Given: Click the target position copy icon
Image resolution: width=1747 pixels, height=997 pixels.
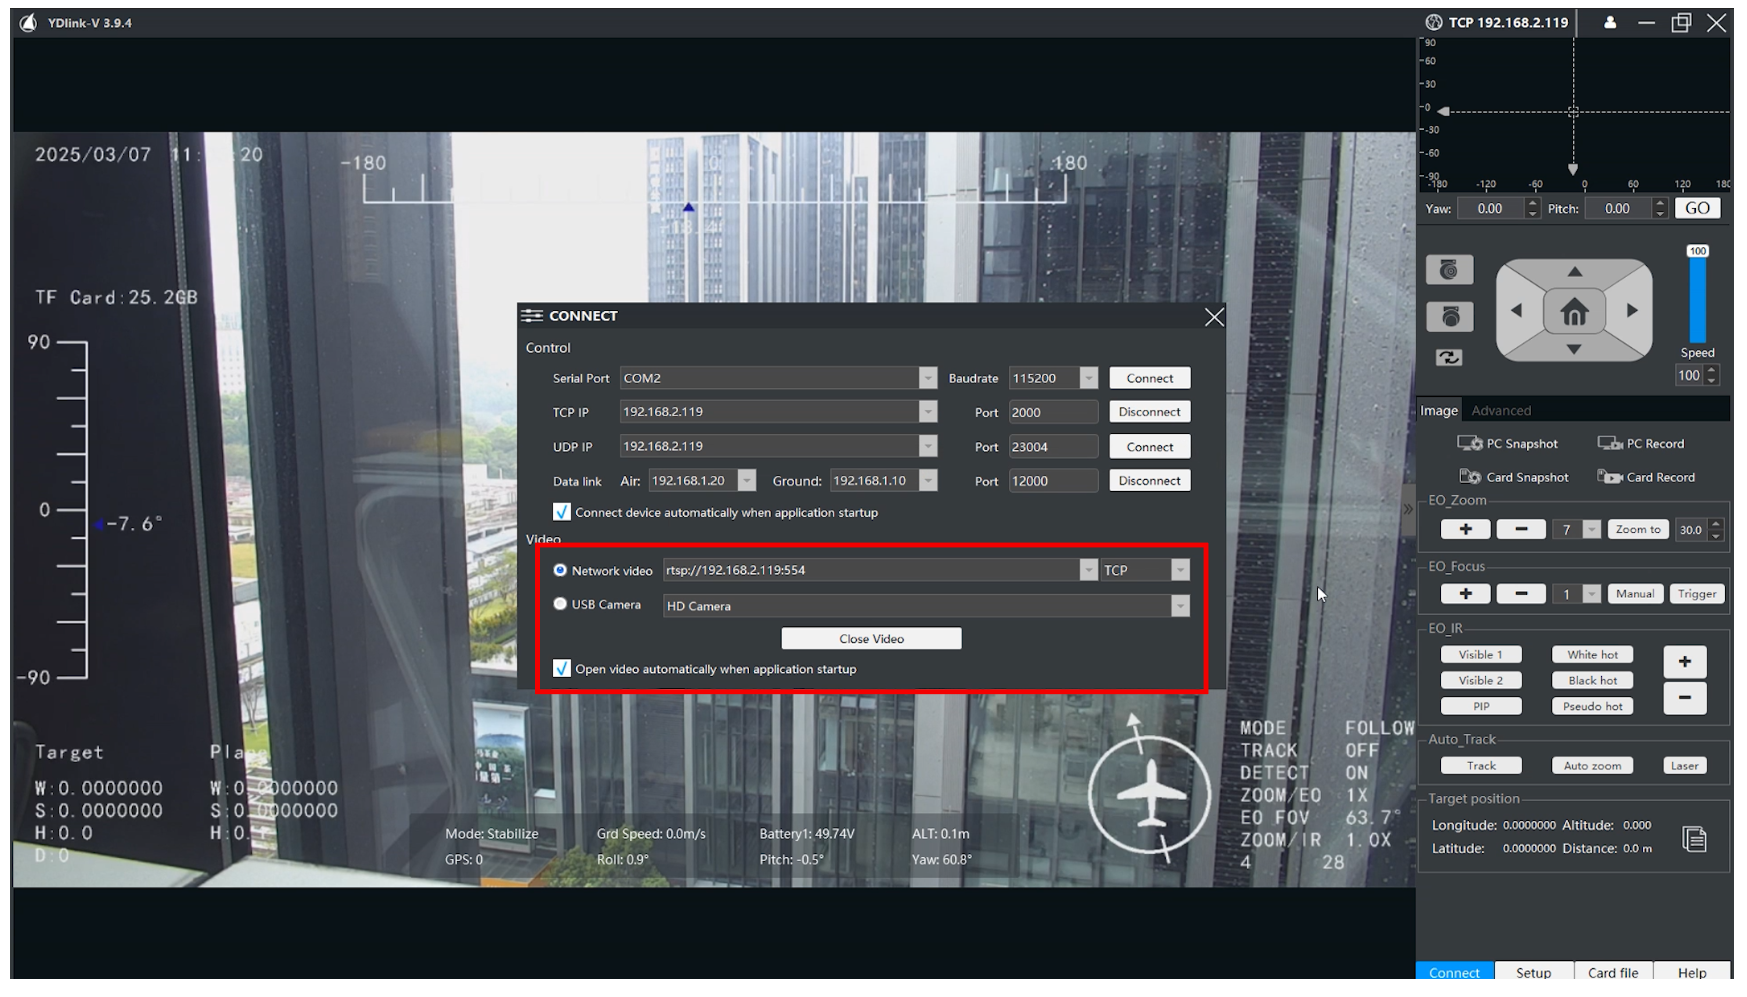Looking at the screenshot, I should point(1694,838).
